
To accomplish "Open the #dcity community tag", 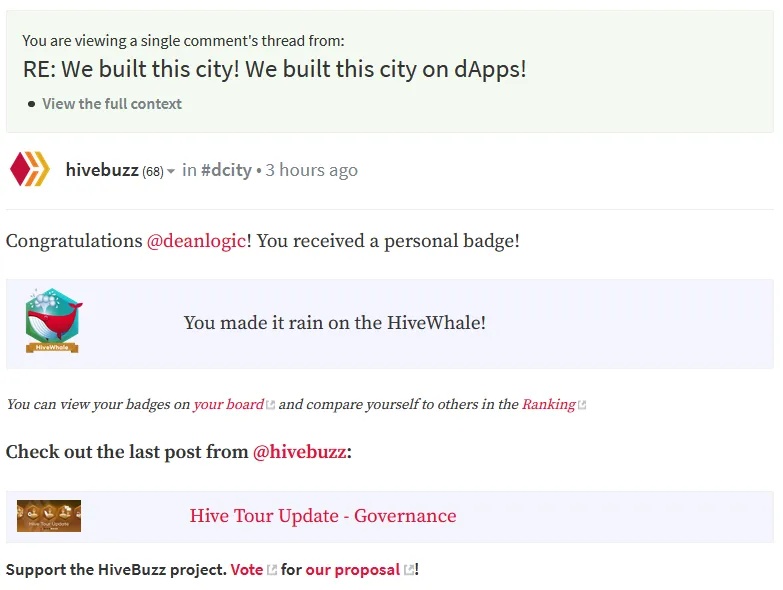I will coord(226,170).
